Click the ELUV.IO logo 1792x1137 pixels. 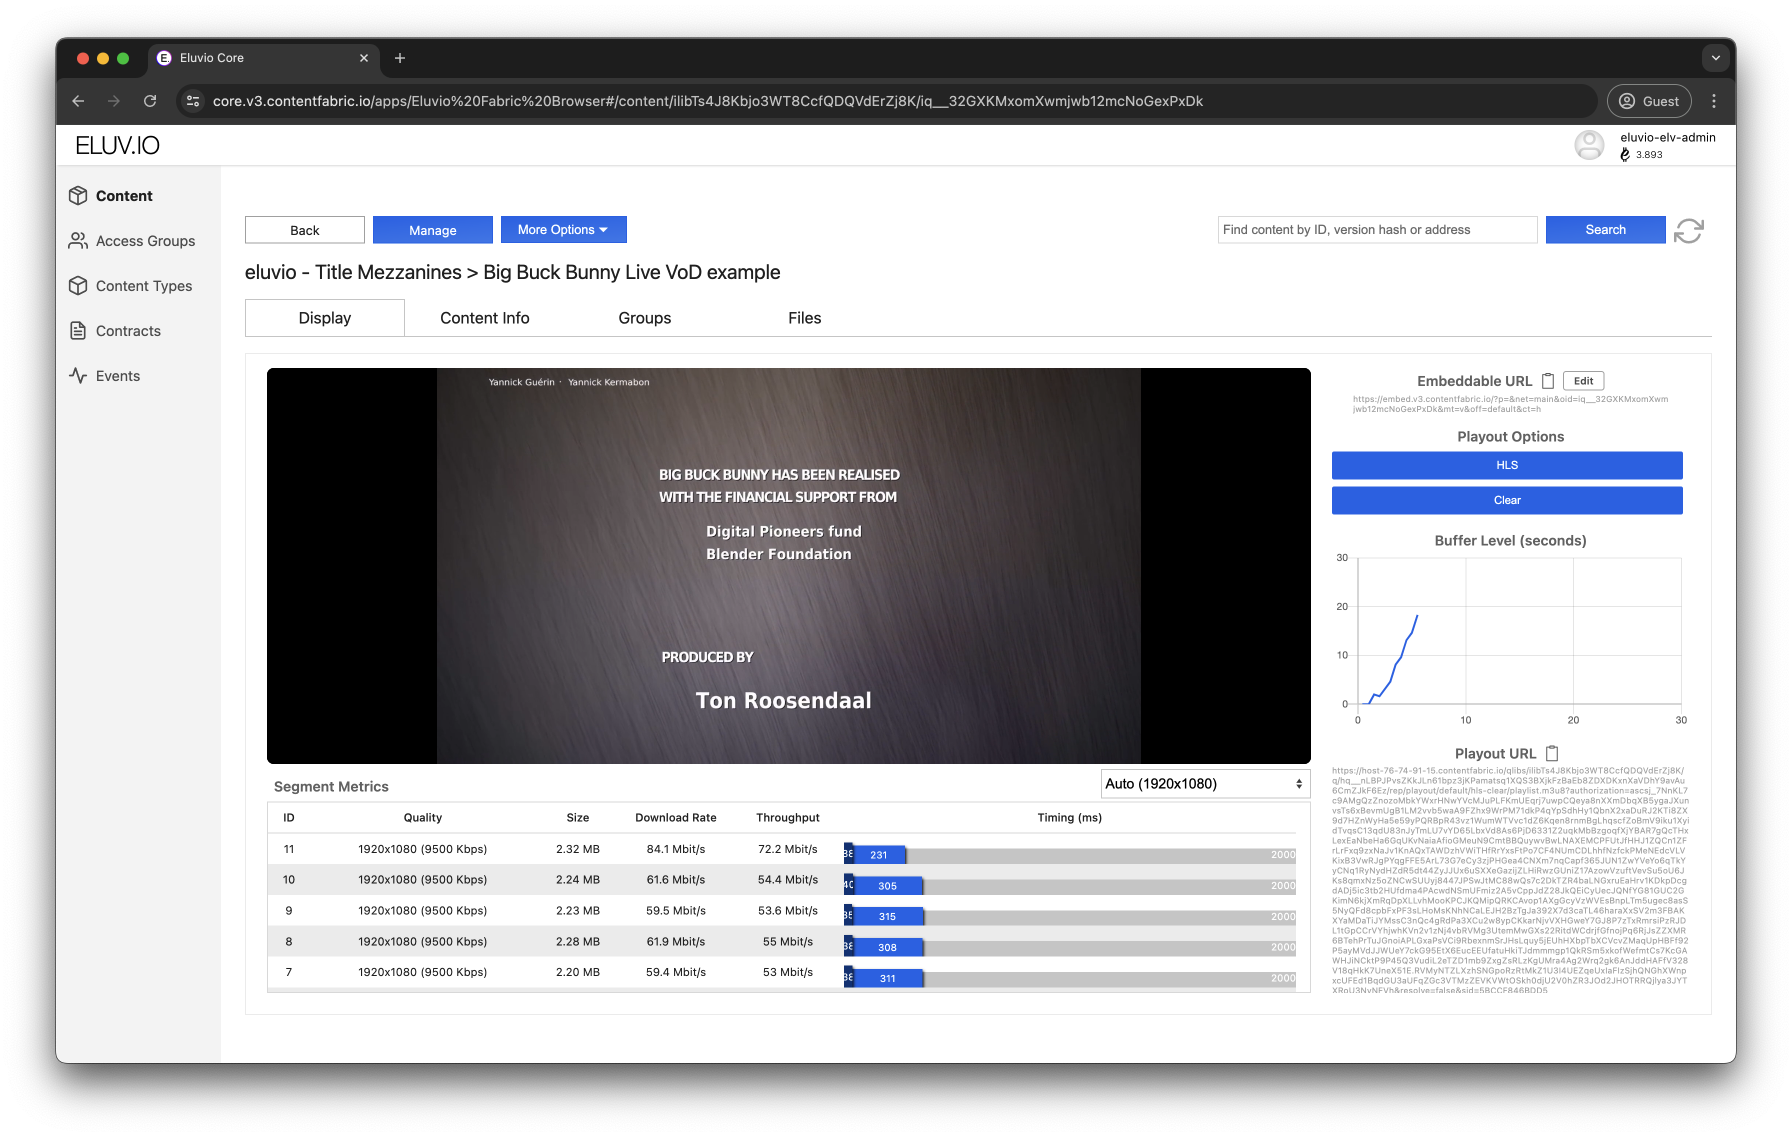coord(118,146)
